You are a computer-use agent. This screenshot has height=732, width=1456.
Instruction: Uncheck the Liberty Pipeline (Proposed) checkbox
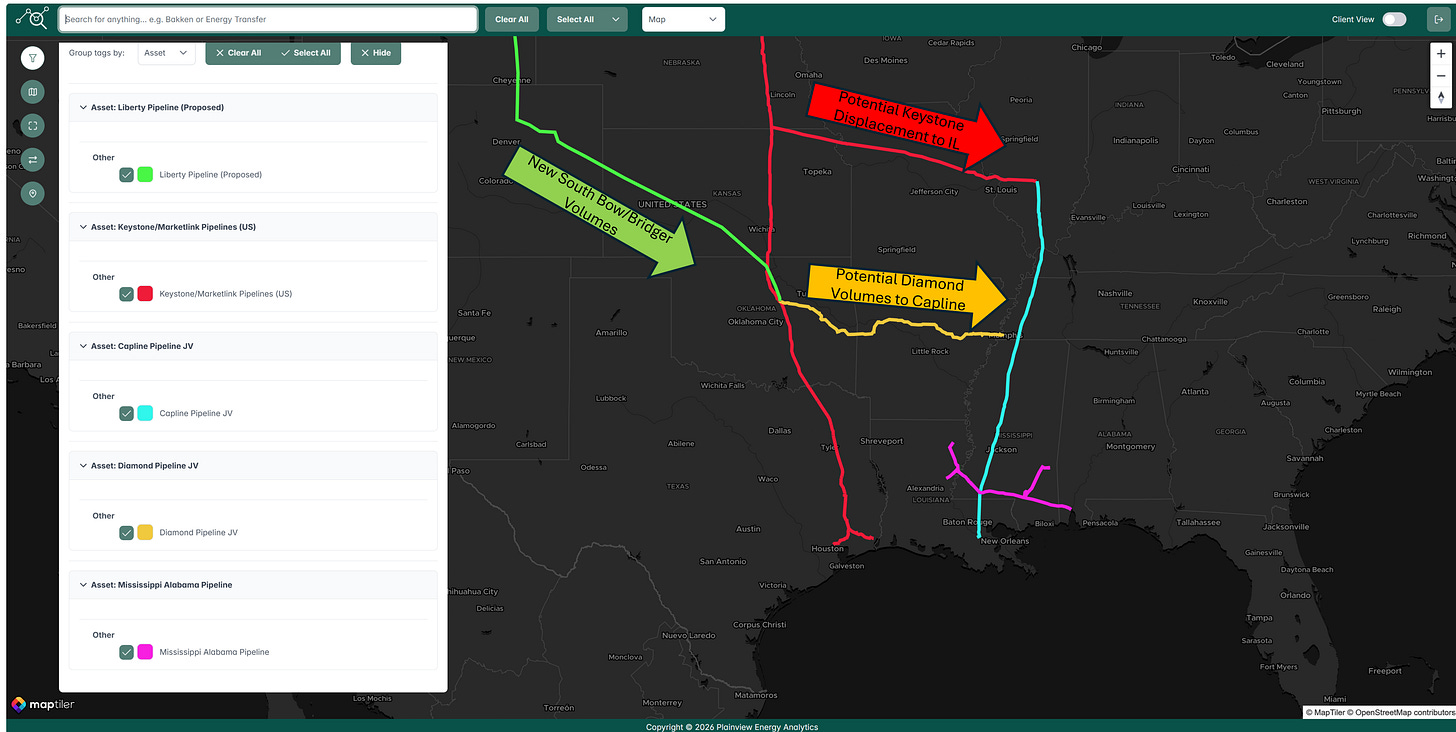[126, 174]
